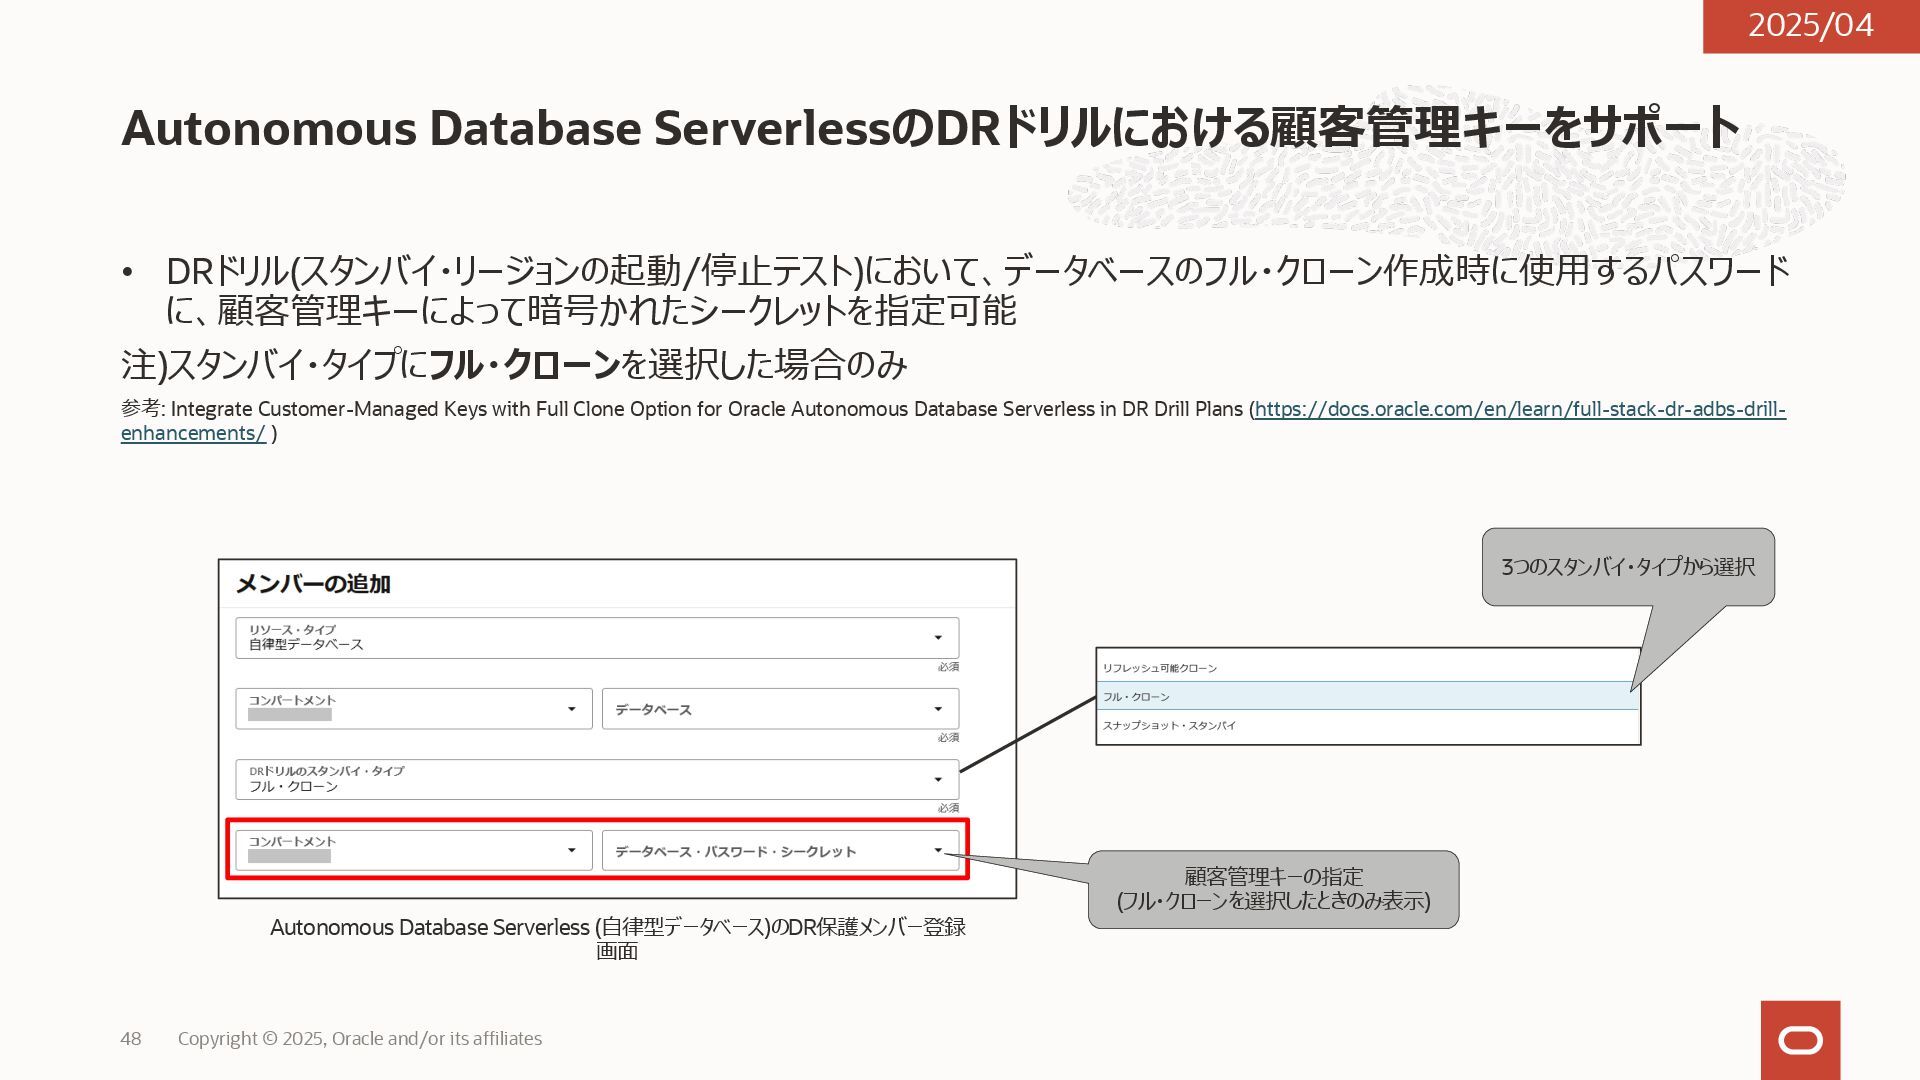Click the メンバーの追加 dialog heading
The image size is (1920, 1080).
coord(313,584)
